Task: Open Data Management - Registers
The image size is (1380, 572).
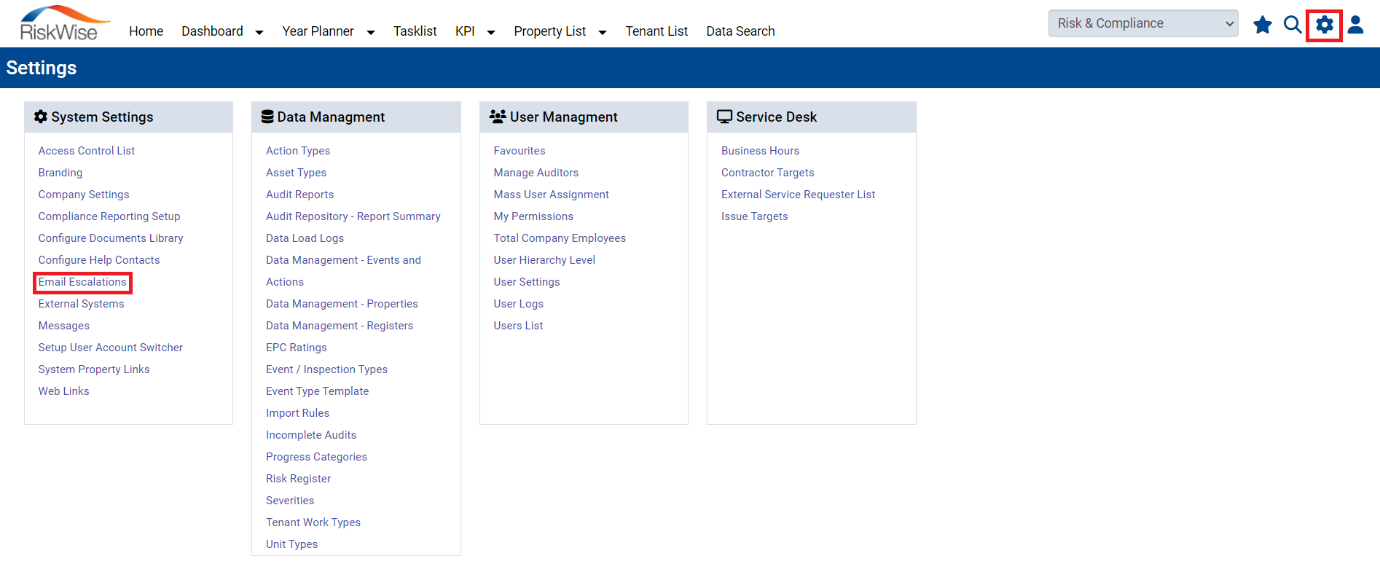Action: pos(339,326)
